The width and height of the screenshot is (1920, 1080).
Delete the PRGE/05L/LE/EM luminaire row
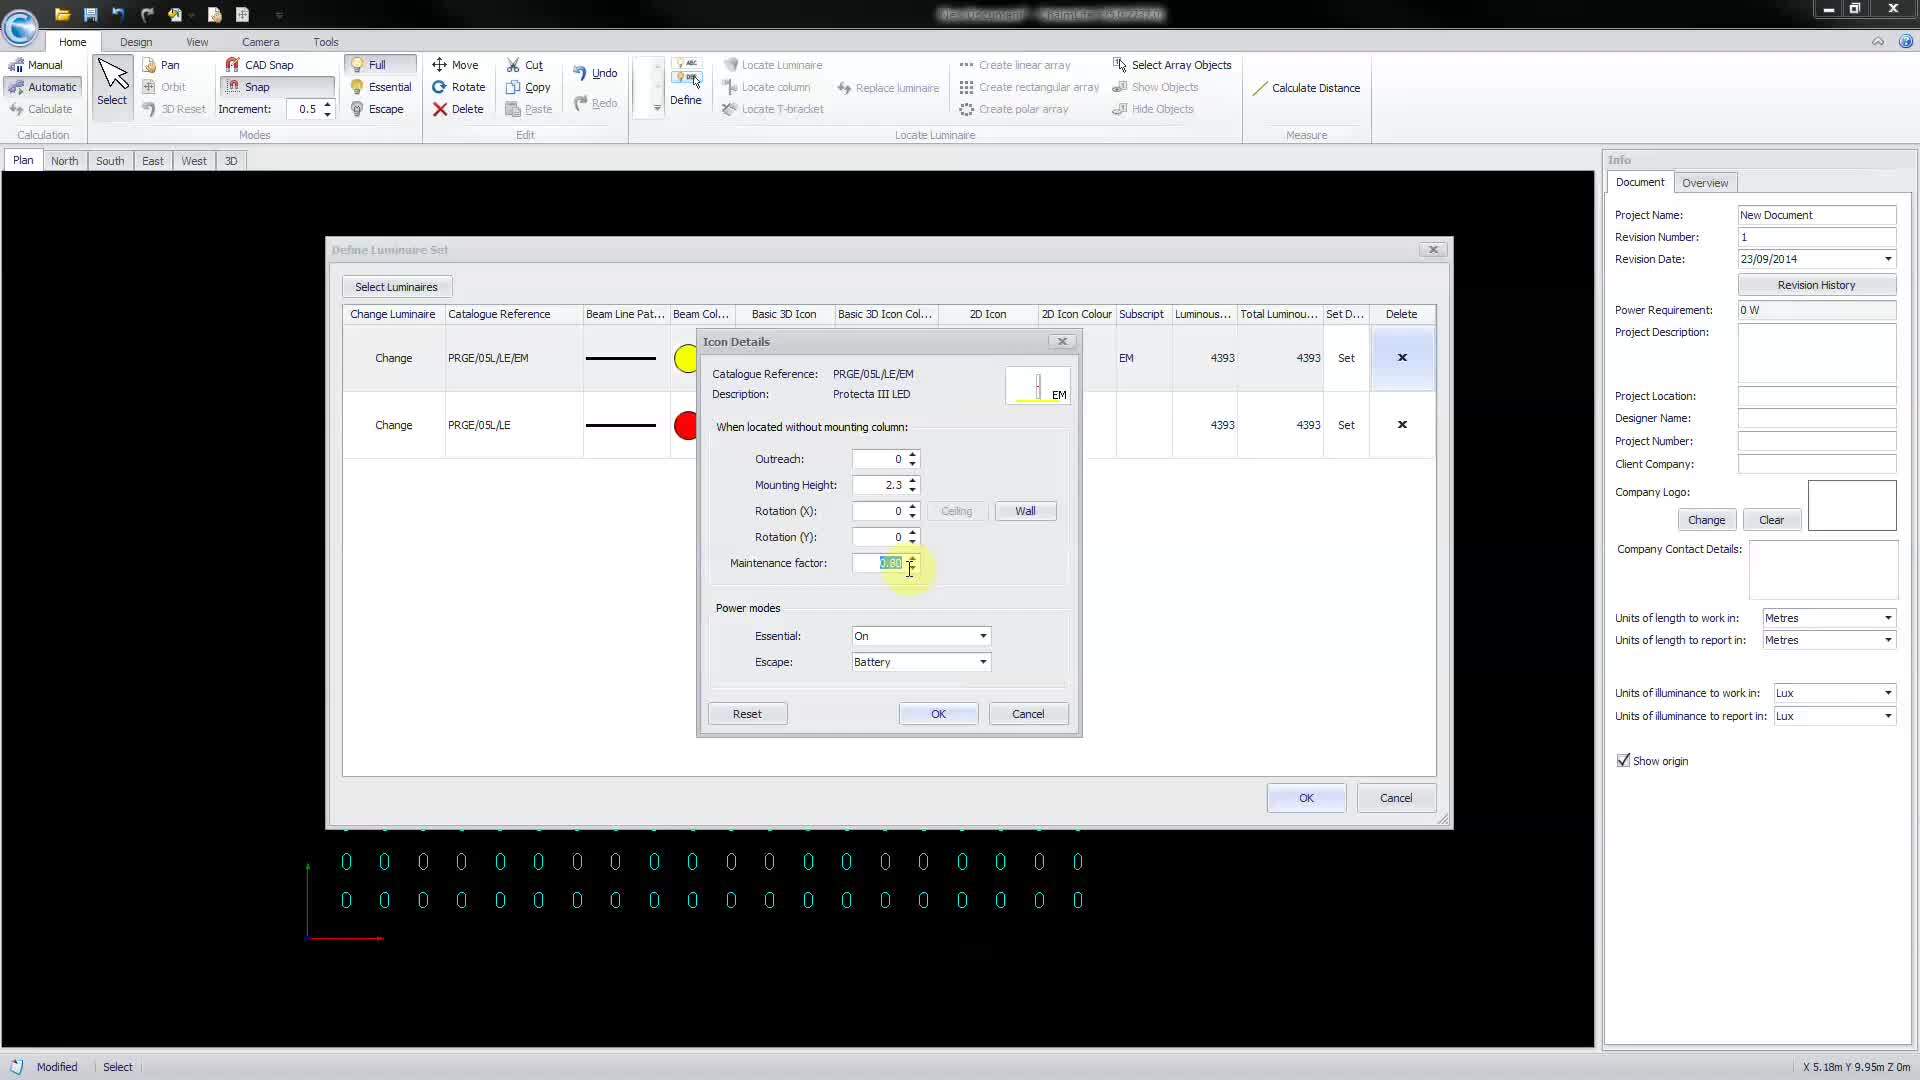coord(1402,358)
